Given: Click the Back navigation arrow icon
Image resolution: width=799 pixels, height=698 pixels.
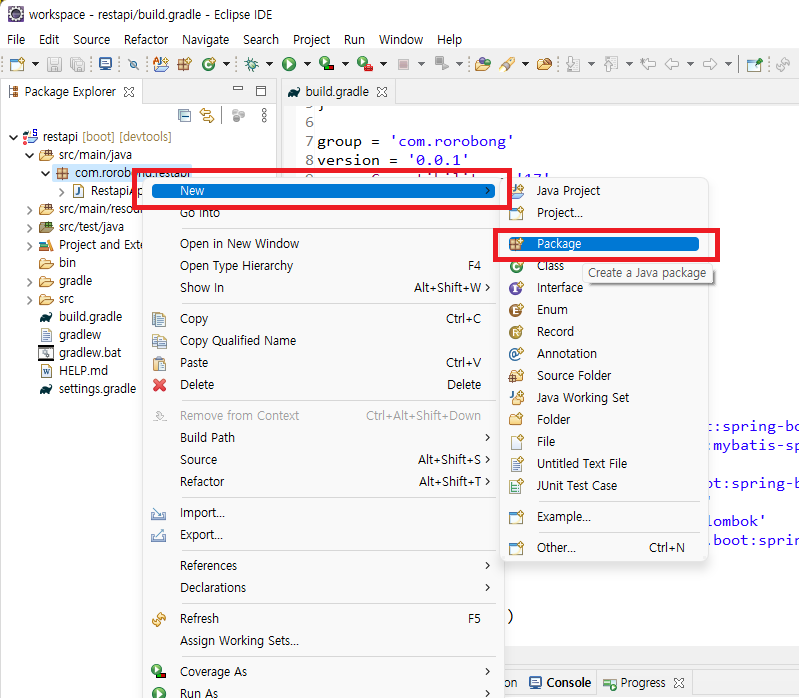Looking at the screenshot, I should click(672, 64).
